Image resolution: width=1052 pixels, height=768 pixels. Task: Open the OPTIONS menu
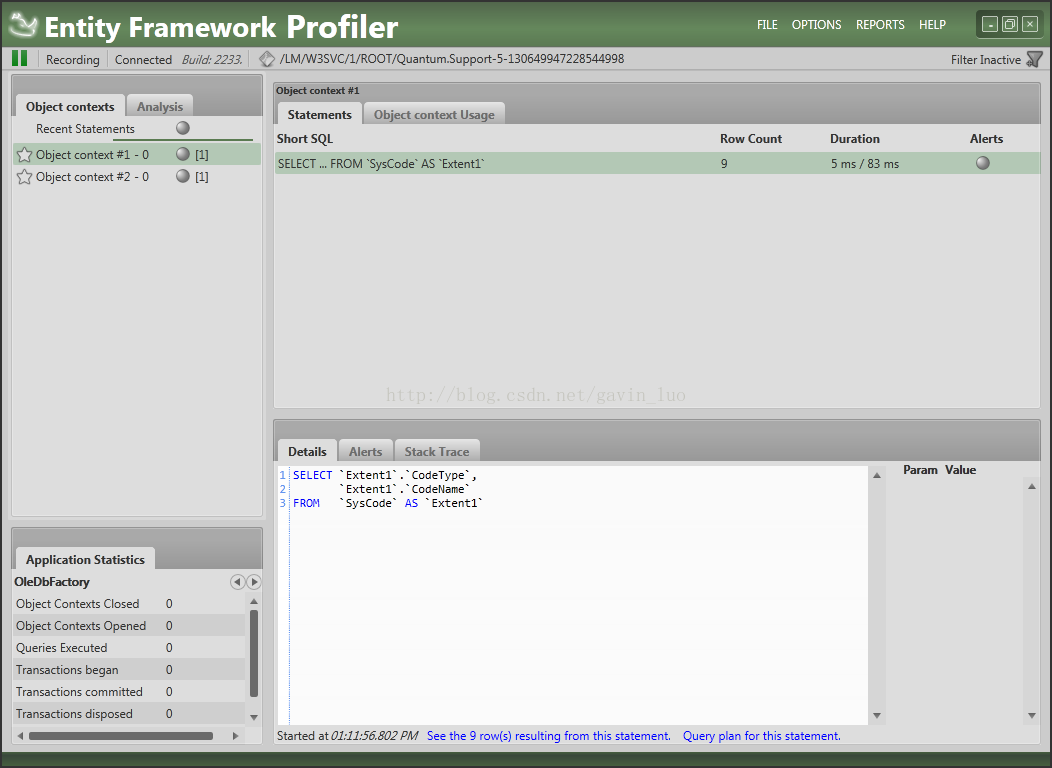pyautogui.click(x=816, y=25)
